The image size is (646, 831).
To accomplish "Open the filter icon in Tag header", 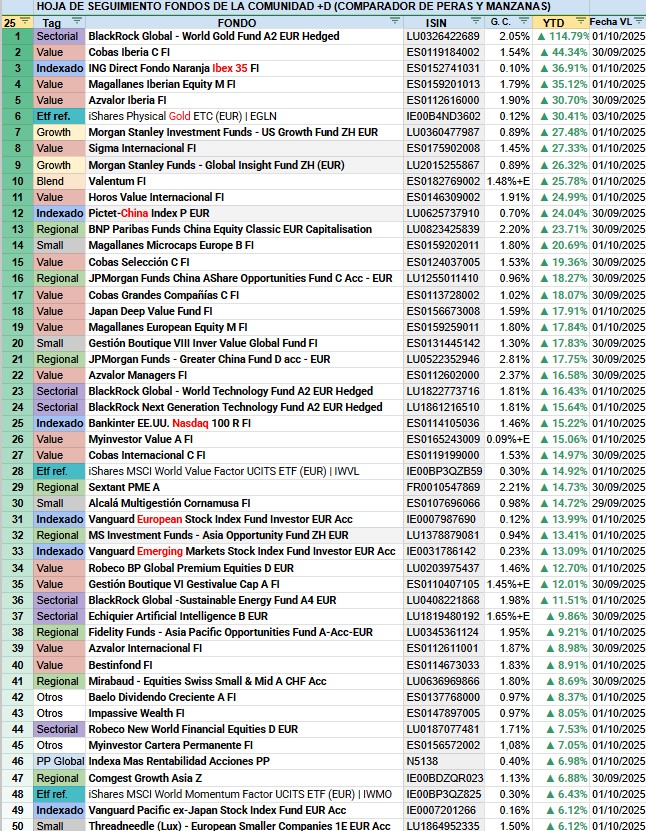I will click(x=76, y=22).
